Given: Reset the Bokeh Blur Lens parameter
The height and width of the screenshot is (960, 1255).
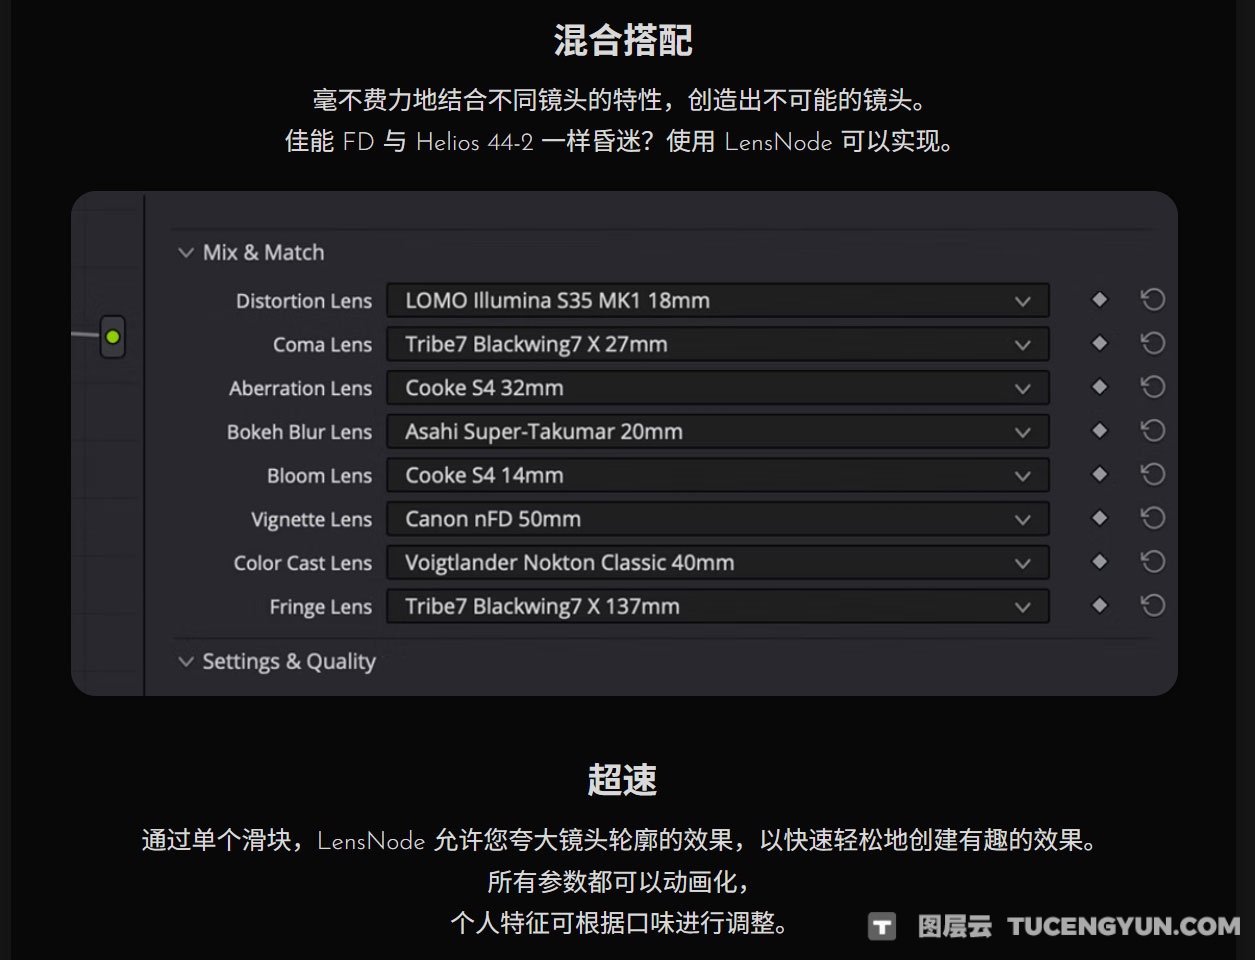Looking at the screenshot, I should tap(1153, 431).
